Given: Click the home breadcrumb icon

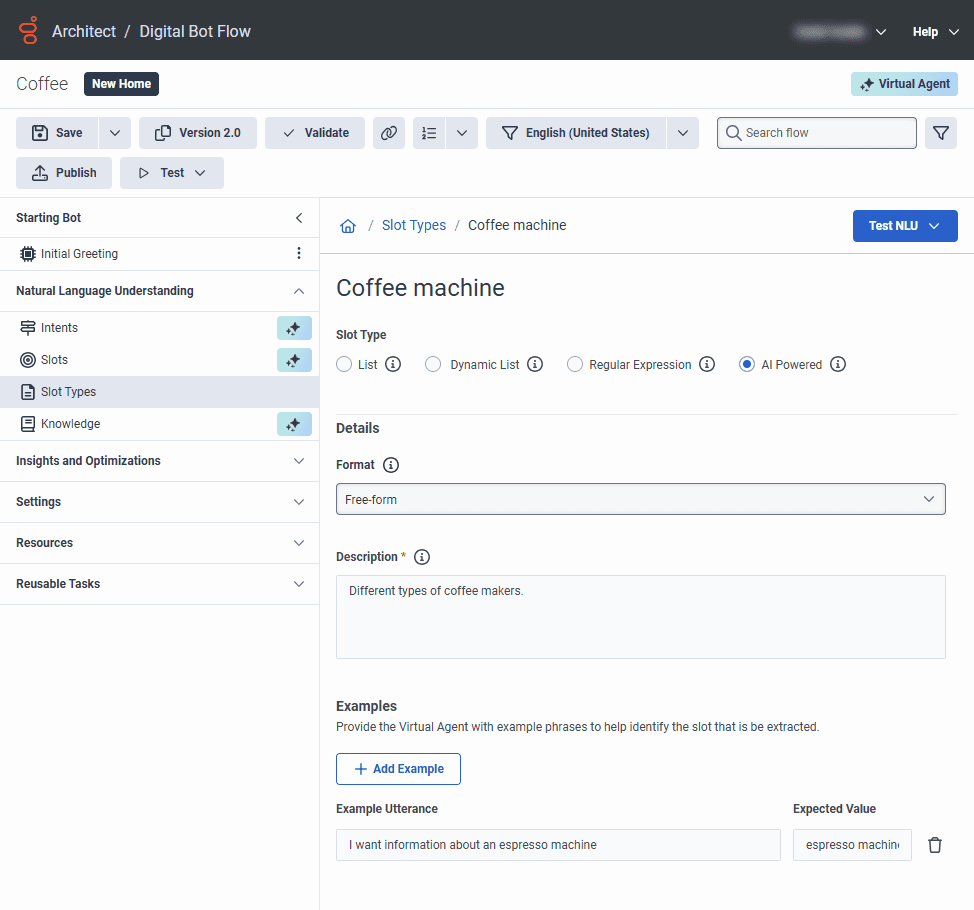Looking at the screenshot, I should pyautogui.click(x=348, y=225).
